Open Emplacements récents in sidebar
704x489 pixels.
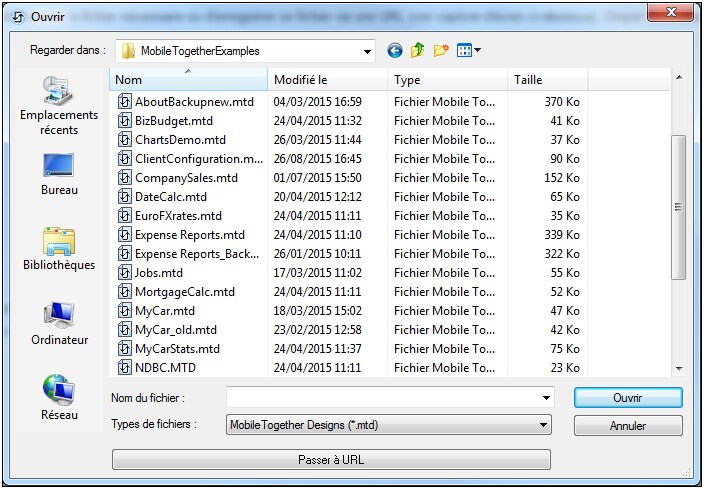pyautogui.click(x=59, y=107)
